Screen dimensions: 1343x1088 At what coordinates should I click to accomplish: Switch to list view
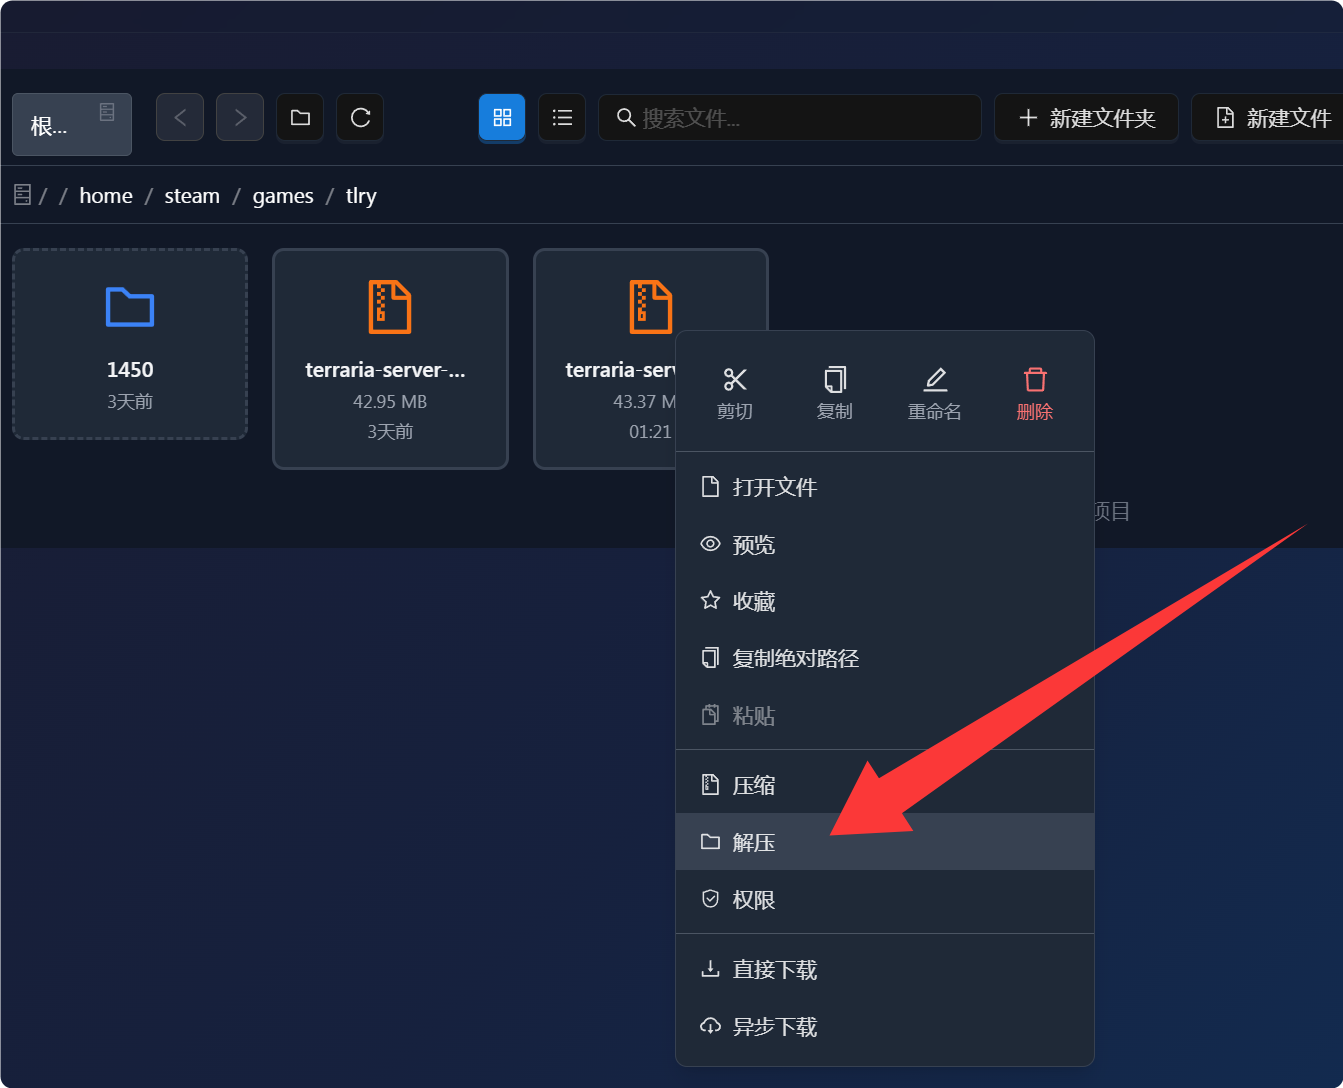click(562, 118)
